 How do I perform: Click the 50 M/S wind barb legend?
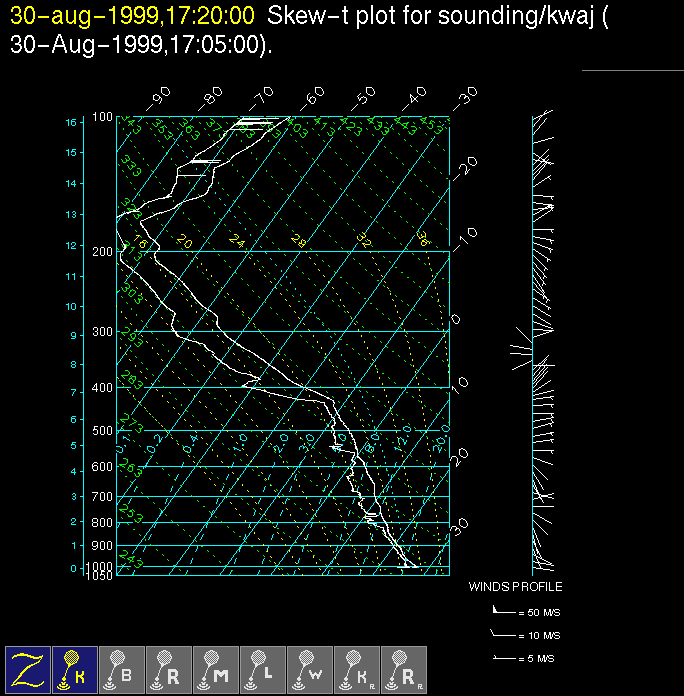click(x=516, y=609)
